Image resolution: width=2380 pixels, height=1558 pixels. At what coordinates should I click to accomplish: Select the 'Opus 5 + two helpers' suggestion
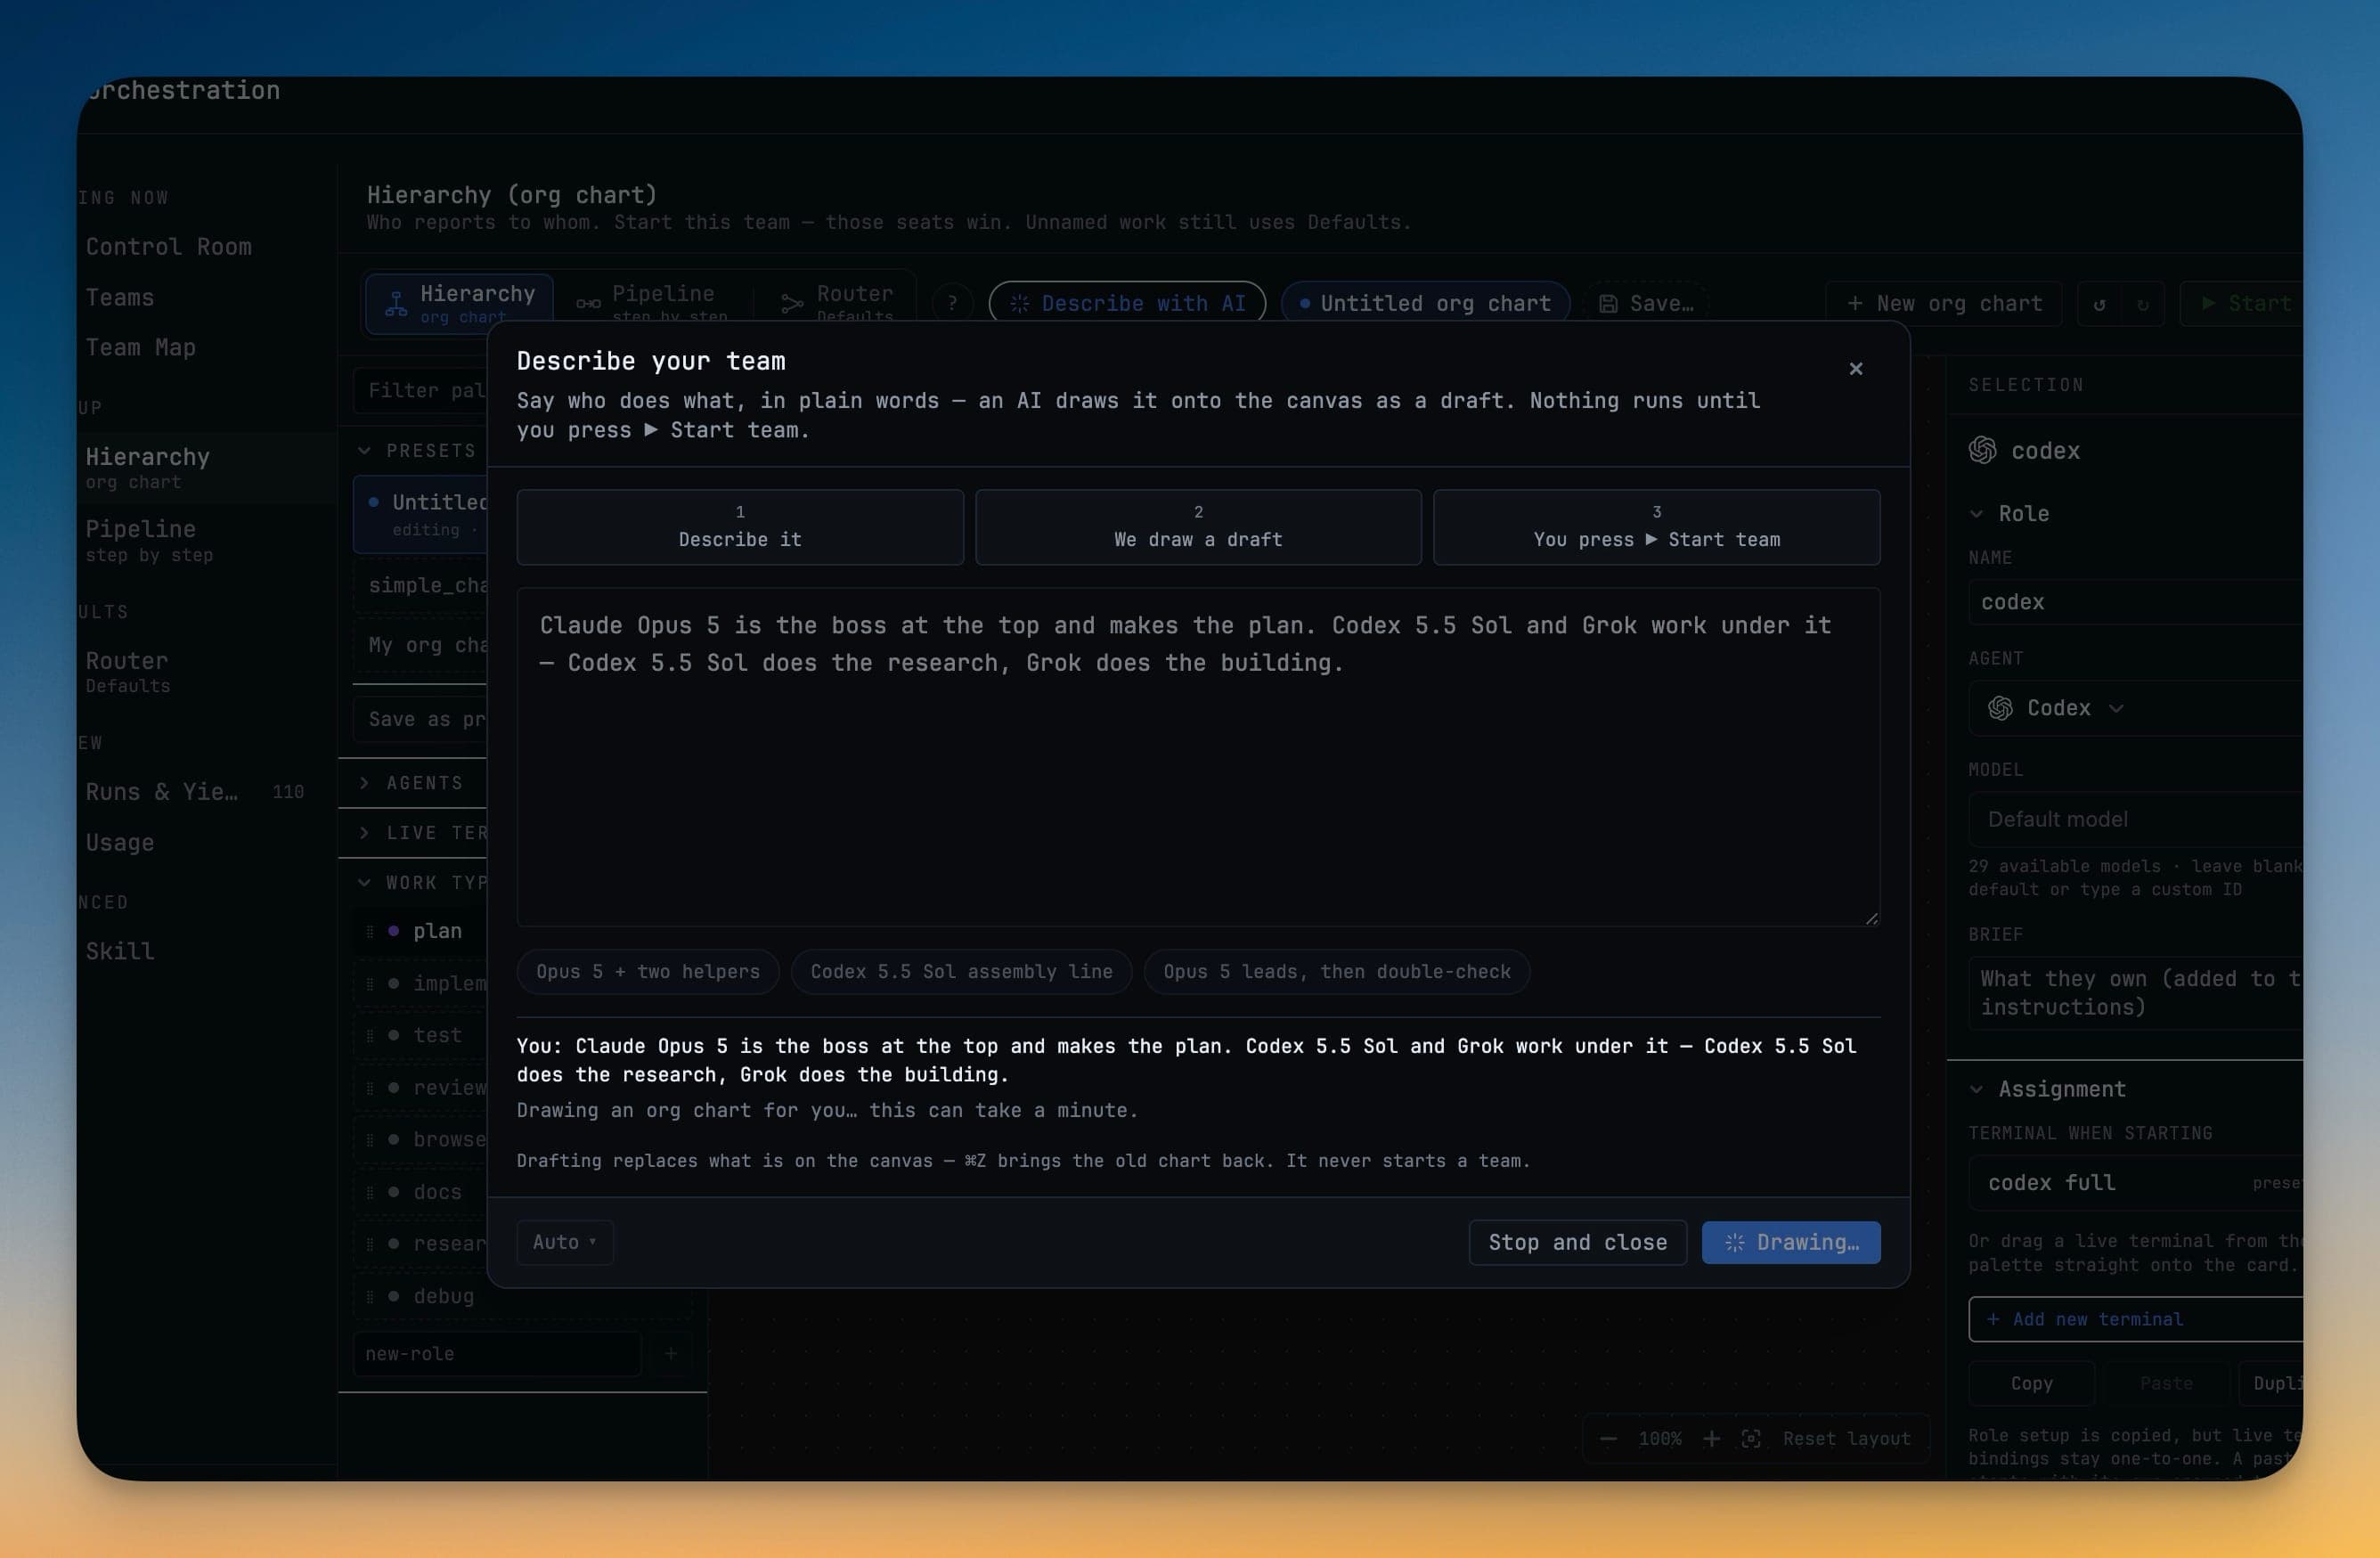(648, 971)
